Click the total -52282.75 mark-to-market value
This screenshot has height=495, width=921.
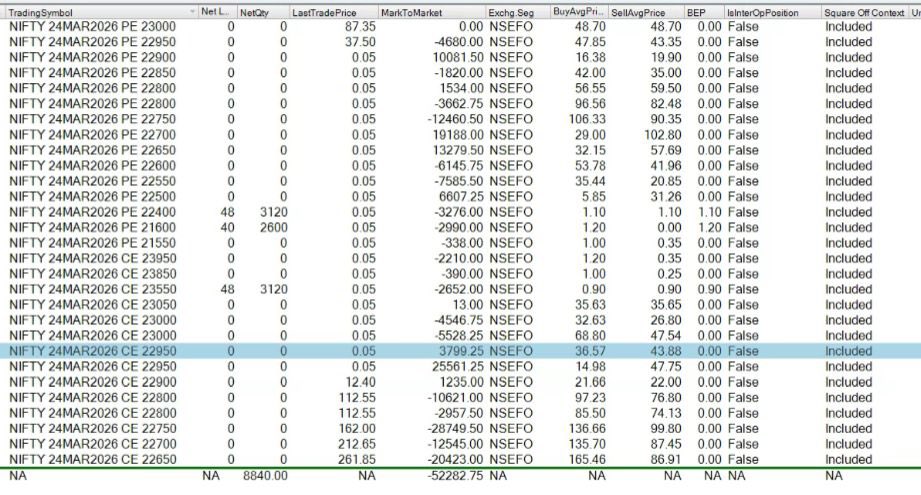(456, 475)
